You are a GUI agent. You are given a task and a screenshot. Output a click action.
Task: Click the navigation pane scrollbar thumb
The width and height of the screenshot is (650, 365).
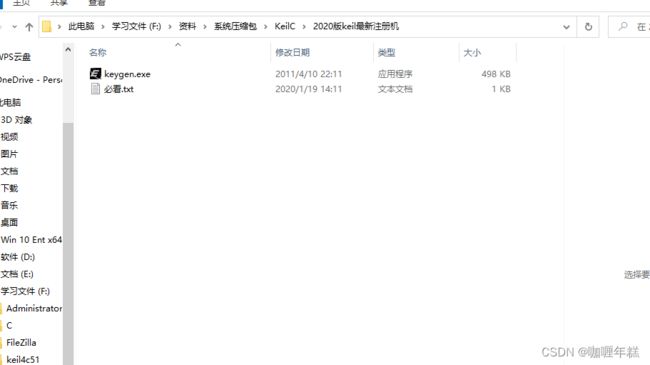(68, 244)
